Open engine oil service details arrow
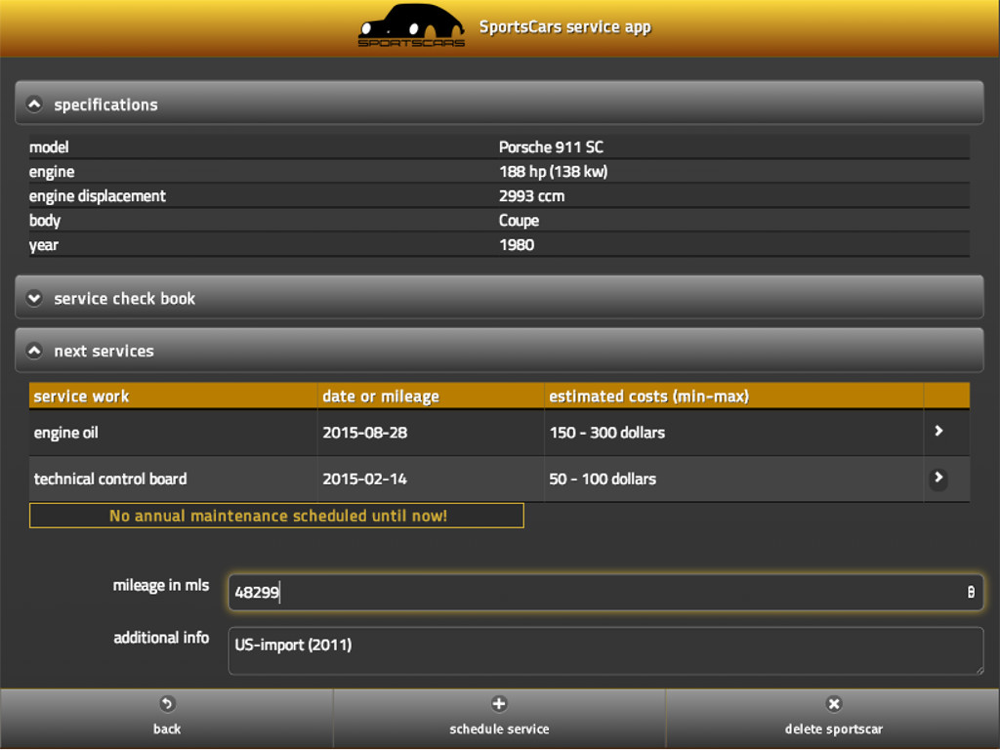 938,431
